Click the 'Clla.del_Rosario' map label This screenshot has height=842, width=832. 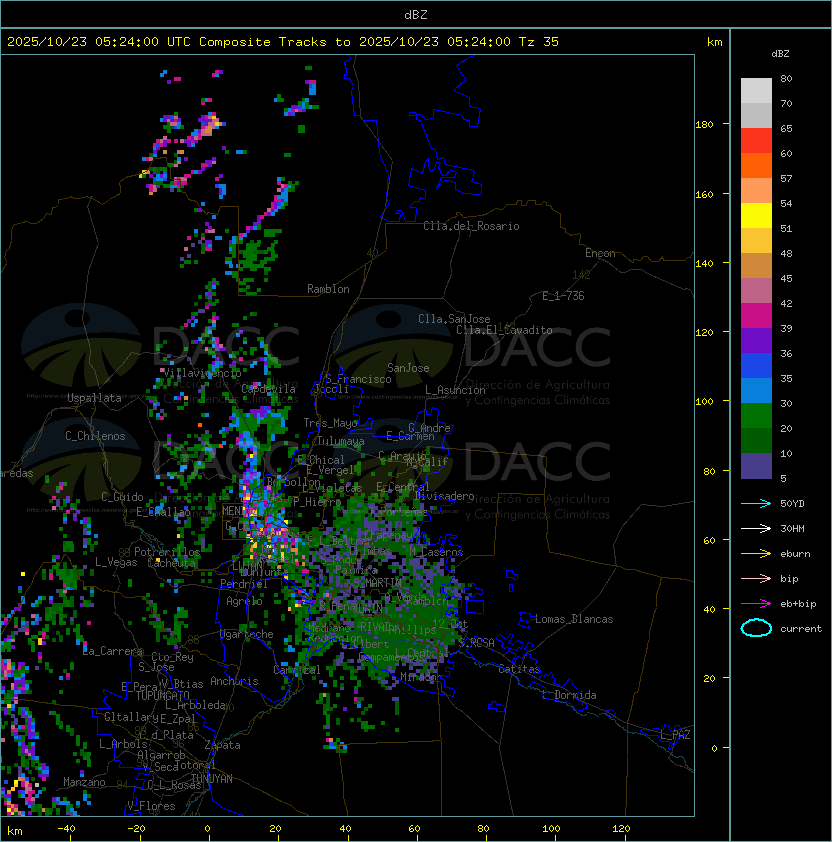(471, 226)
